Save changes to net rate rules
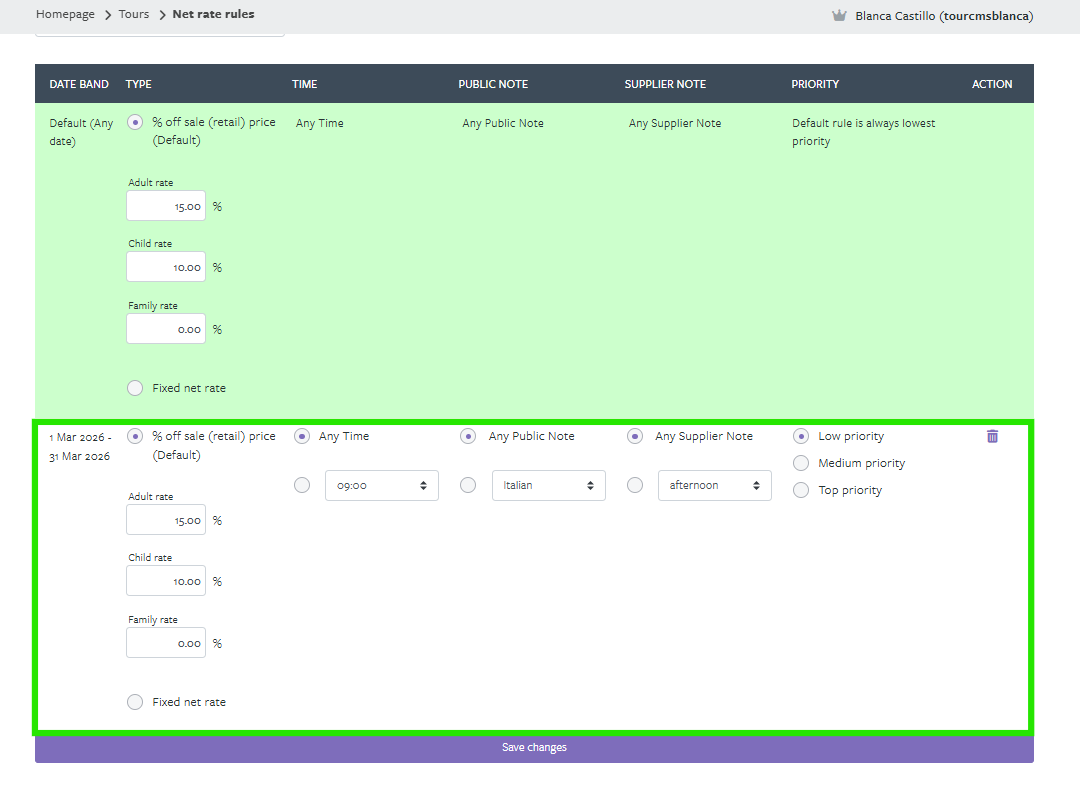 pyautogui.click(x=534, y=748)
